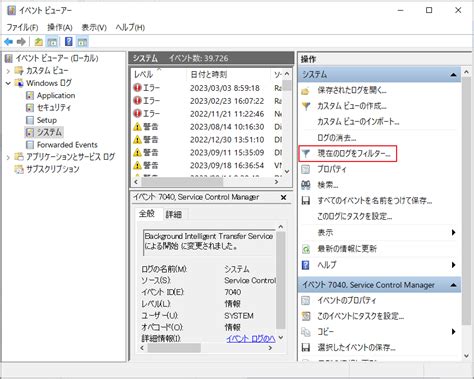474x379 pixels.
Task: Open the 表示 submenu arrow
Action: [x=453, y=233]
